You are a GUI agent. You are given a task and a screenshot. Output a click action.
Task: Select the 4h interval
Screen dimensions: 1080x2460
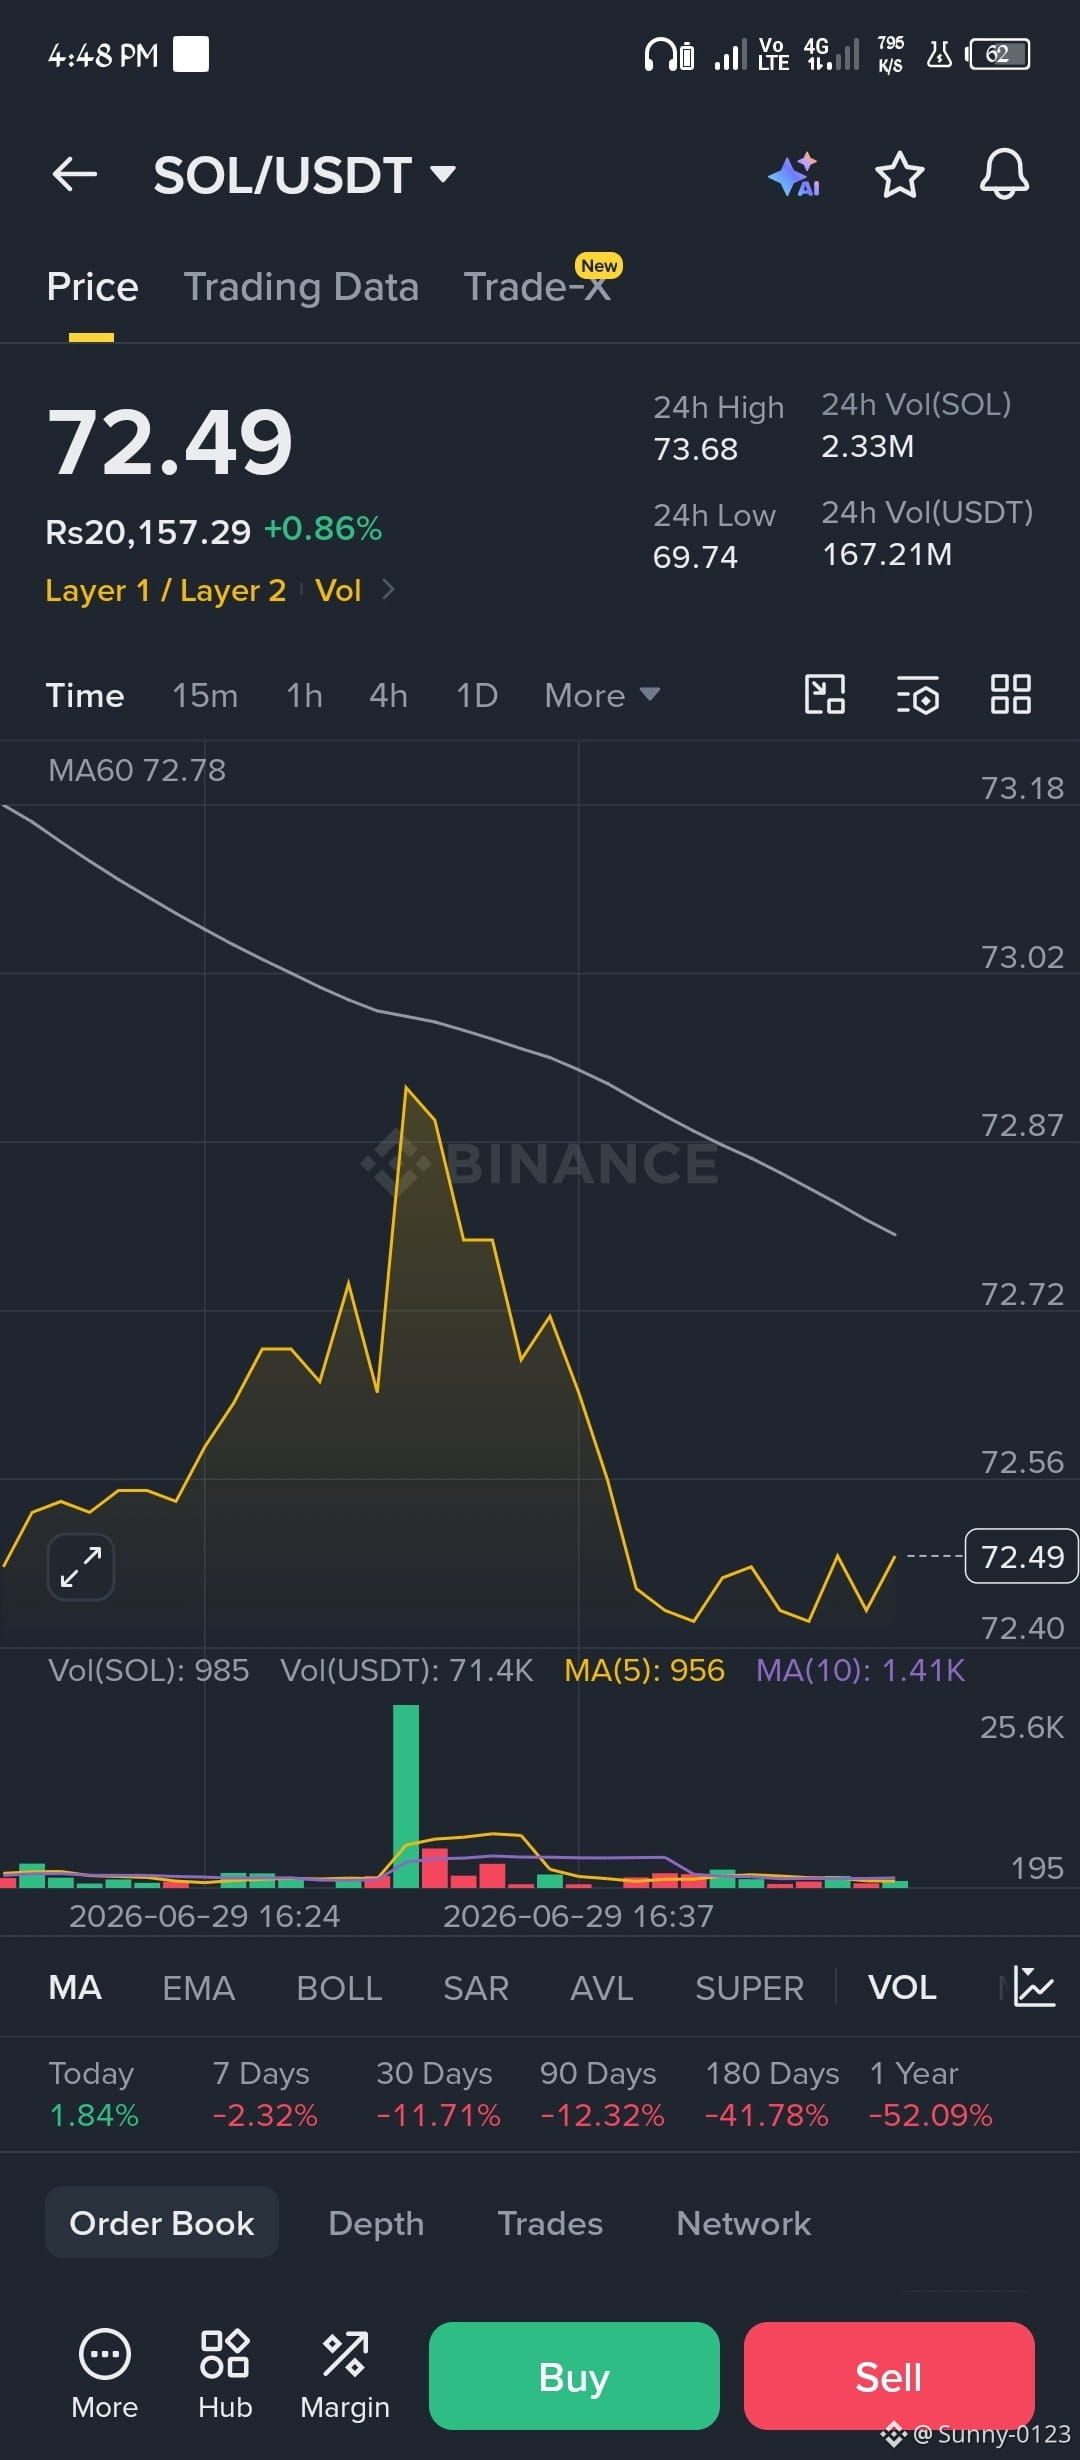[x=388, y=695]
